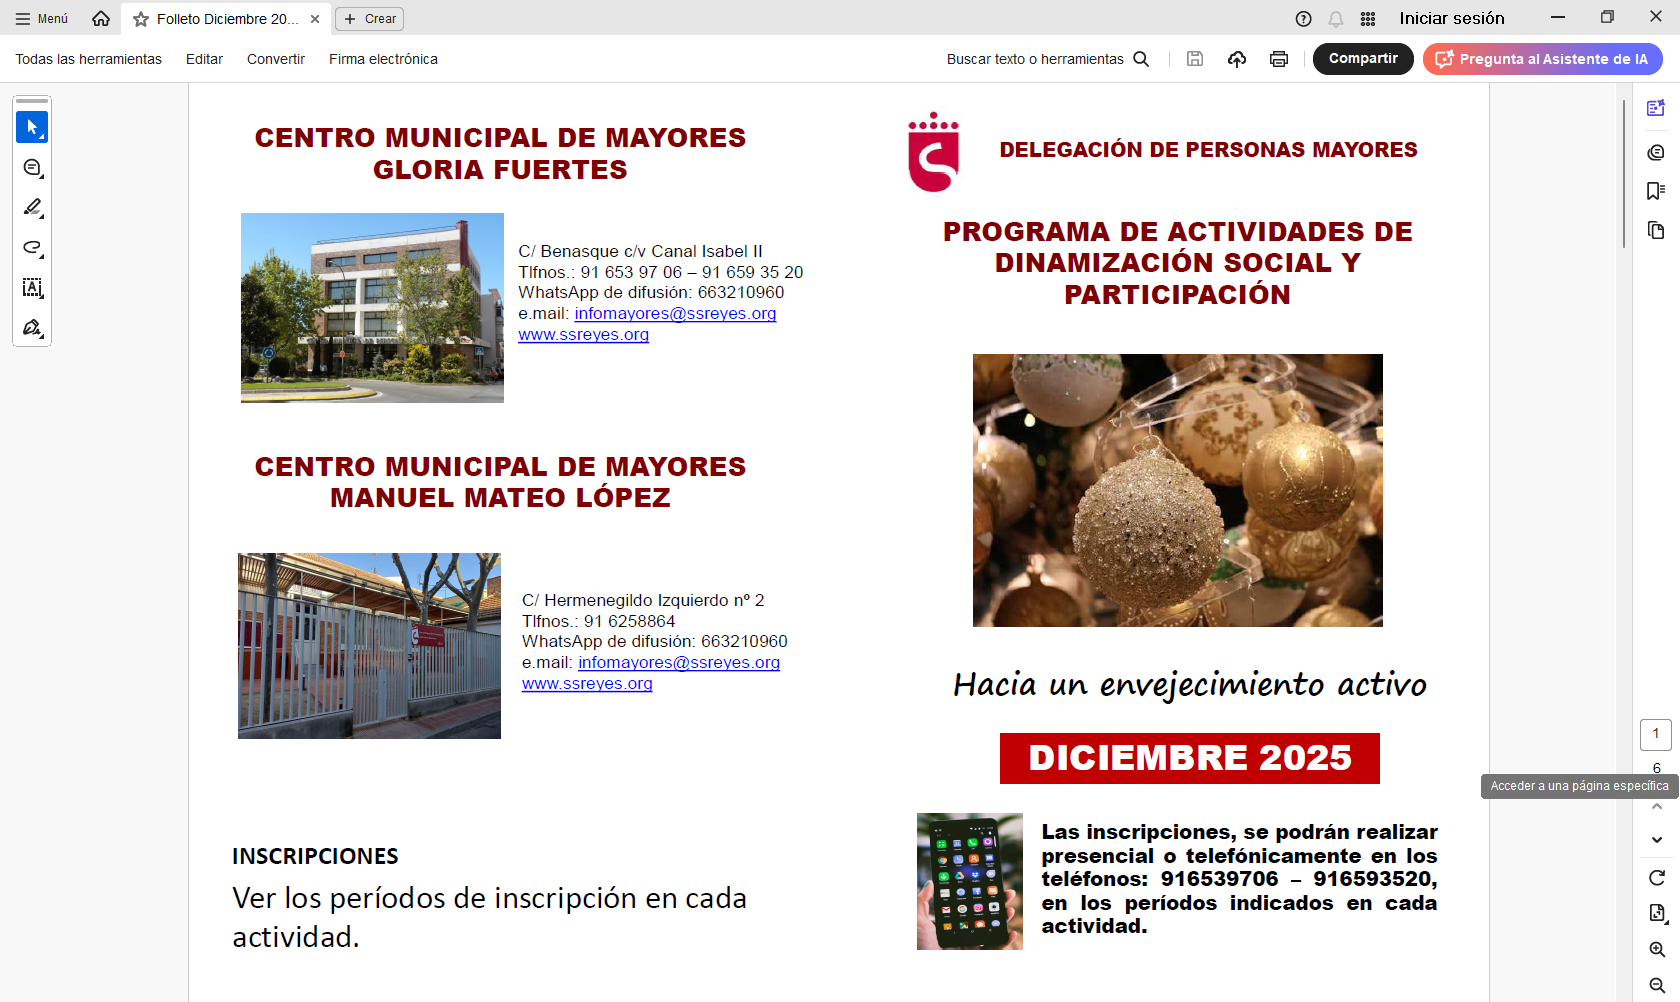Click the current page number box
Screen dimensions: 1680x1002
click(x=1656, y=734)
